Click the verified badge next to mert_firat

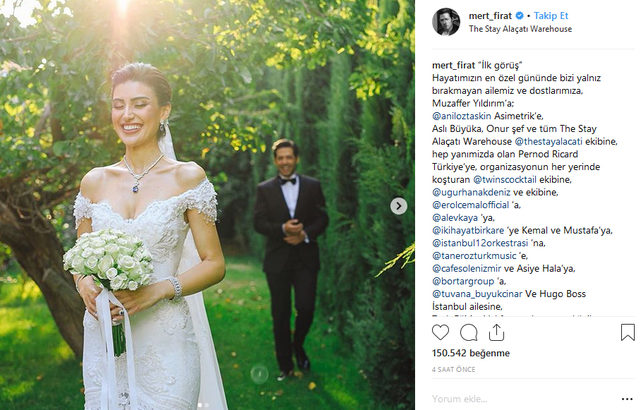coord(519,16)
